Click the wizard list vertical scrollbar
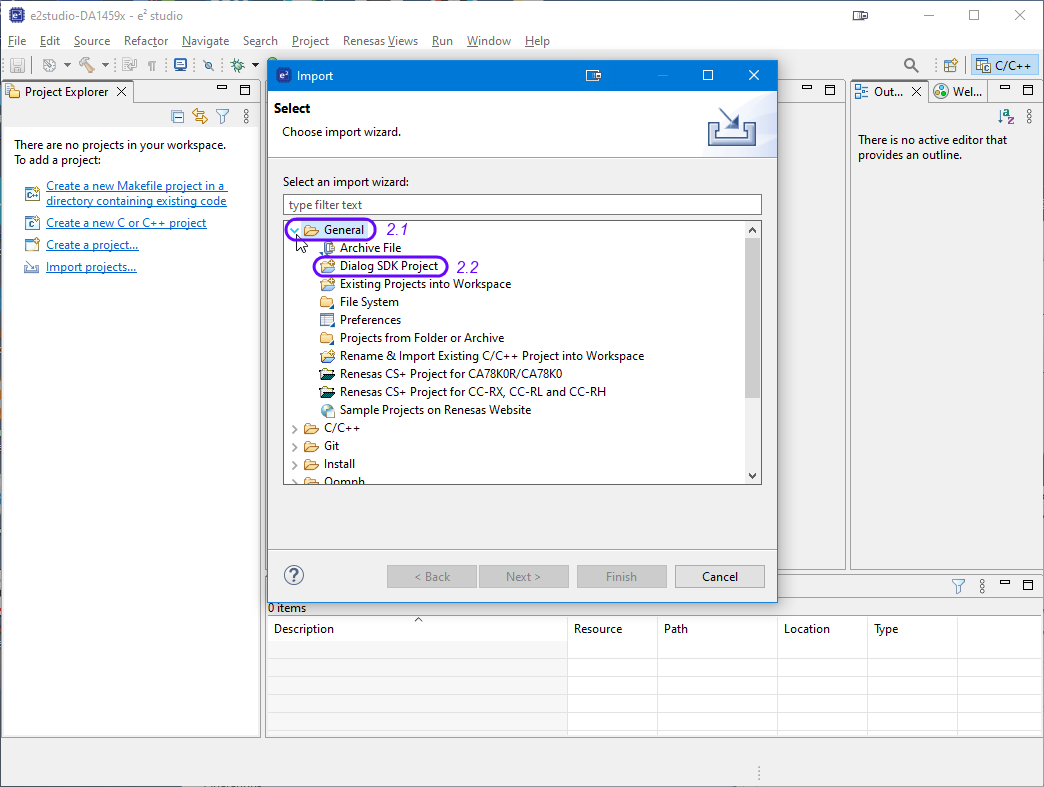This screenshot has height=787, width=1044. pos(753,320)
